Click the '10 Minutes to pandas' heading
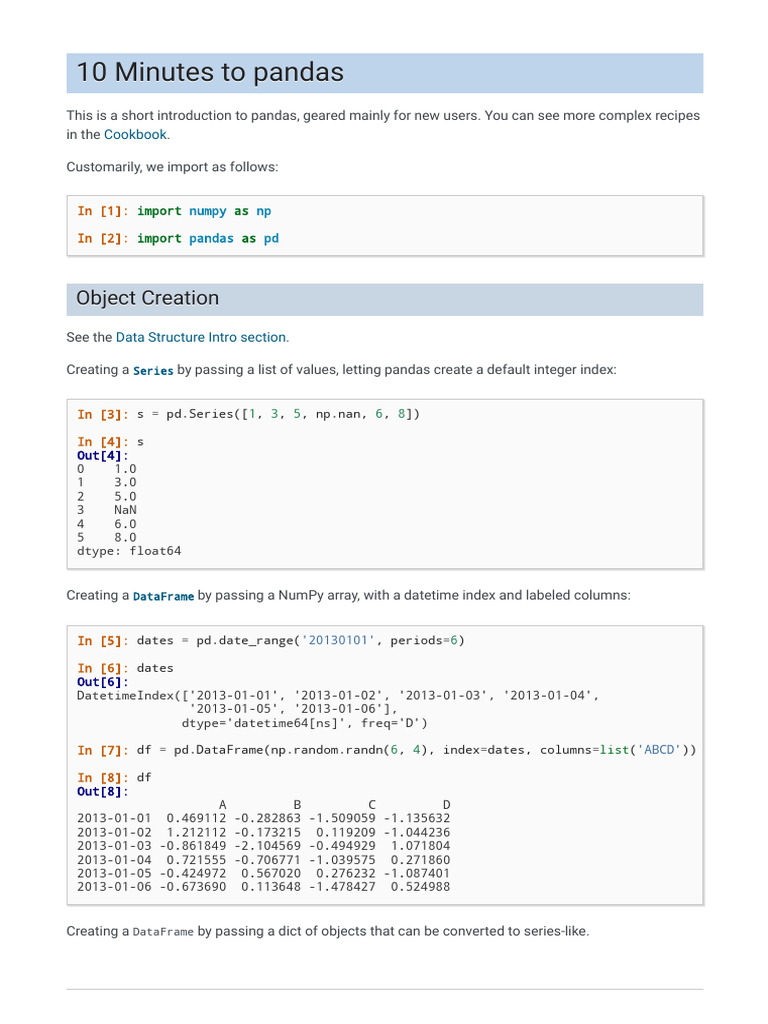Image resolution: width=768 pixels, height=1024 pixels. tap(210, 73)
